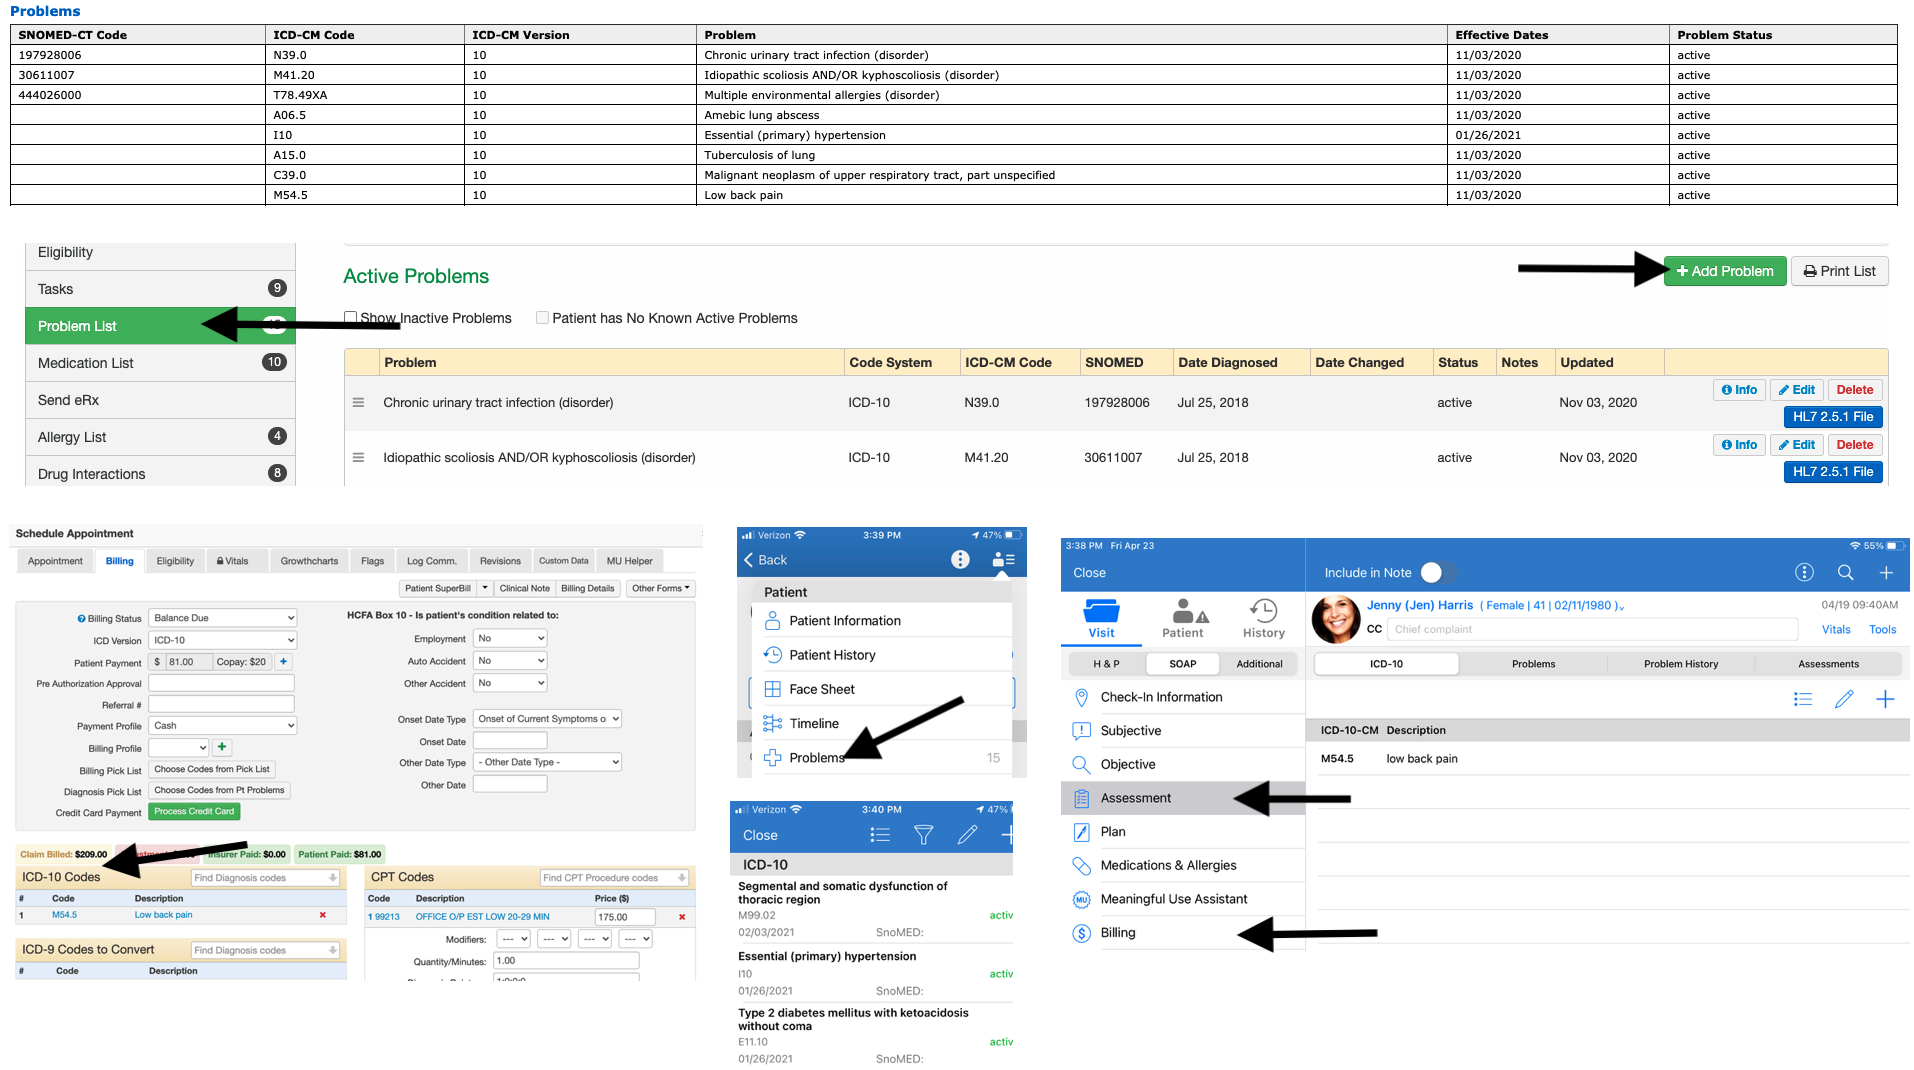
Task: Tap the search magnifier in iPad top bar
Action: (x=1845, y=573)
